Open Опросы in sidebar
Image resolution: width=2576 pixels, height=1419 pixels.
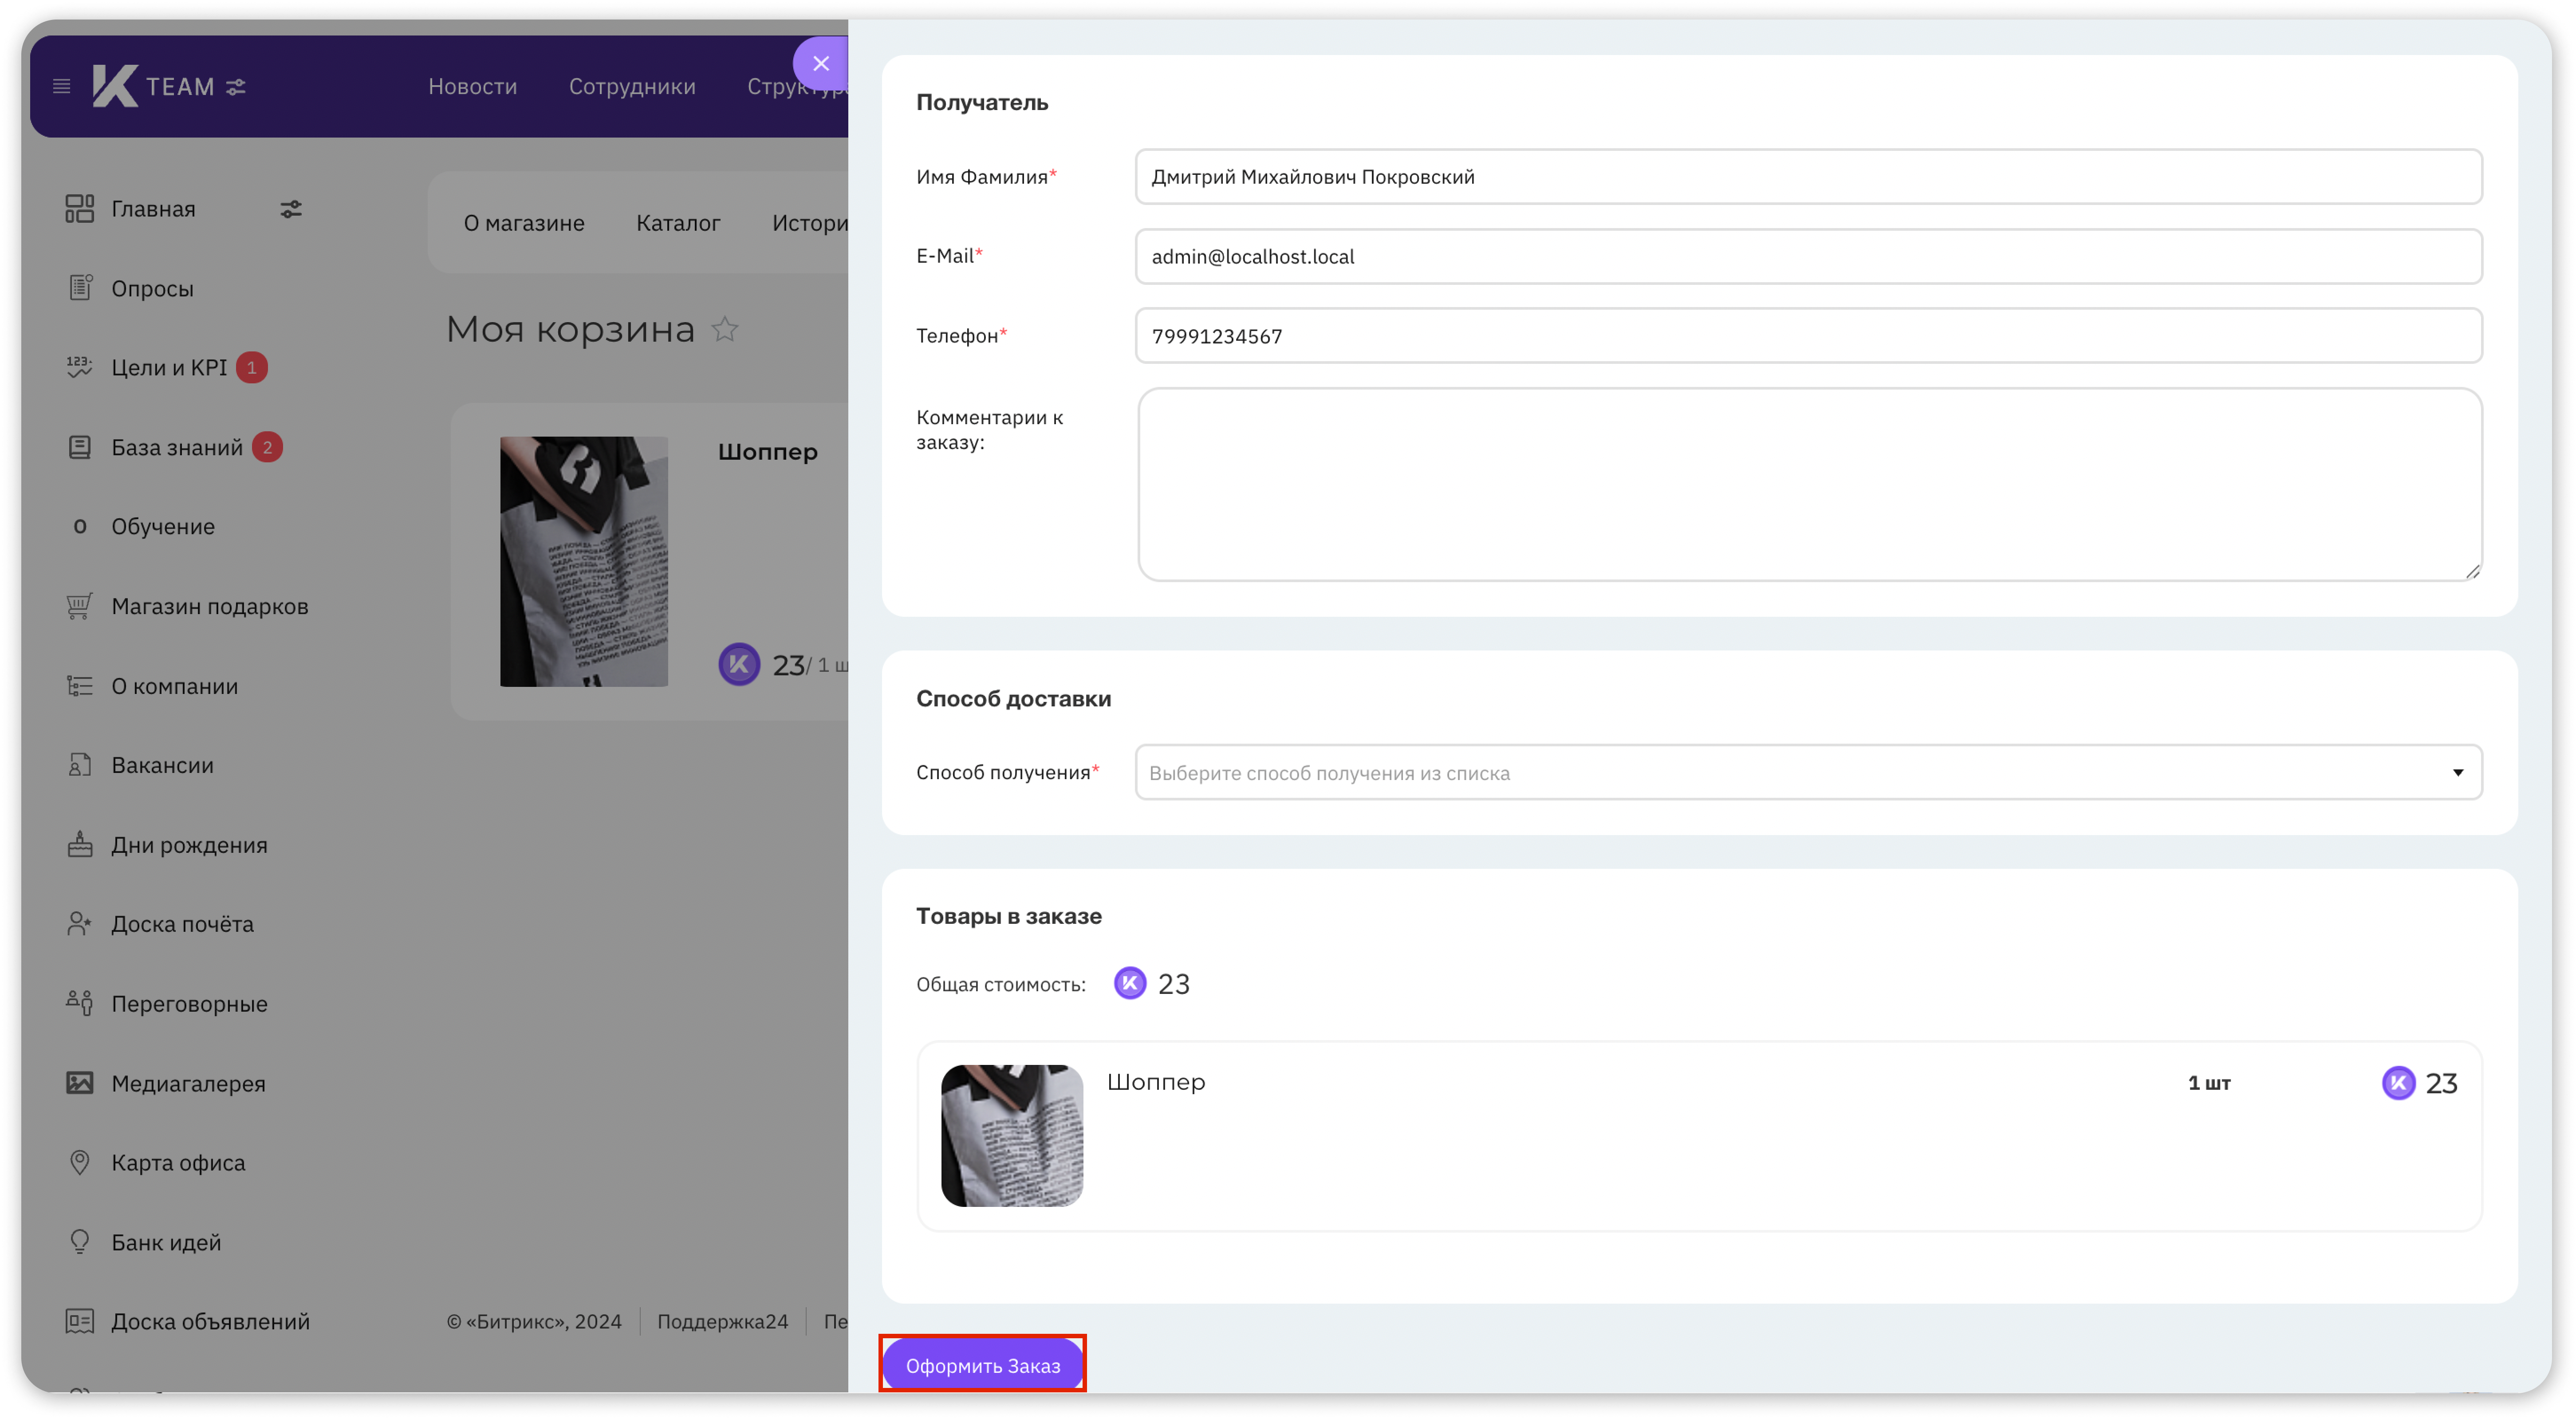point(152,288)
